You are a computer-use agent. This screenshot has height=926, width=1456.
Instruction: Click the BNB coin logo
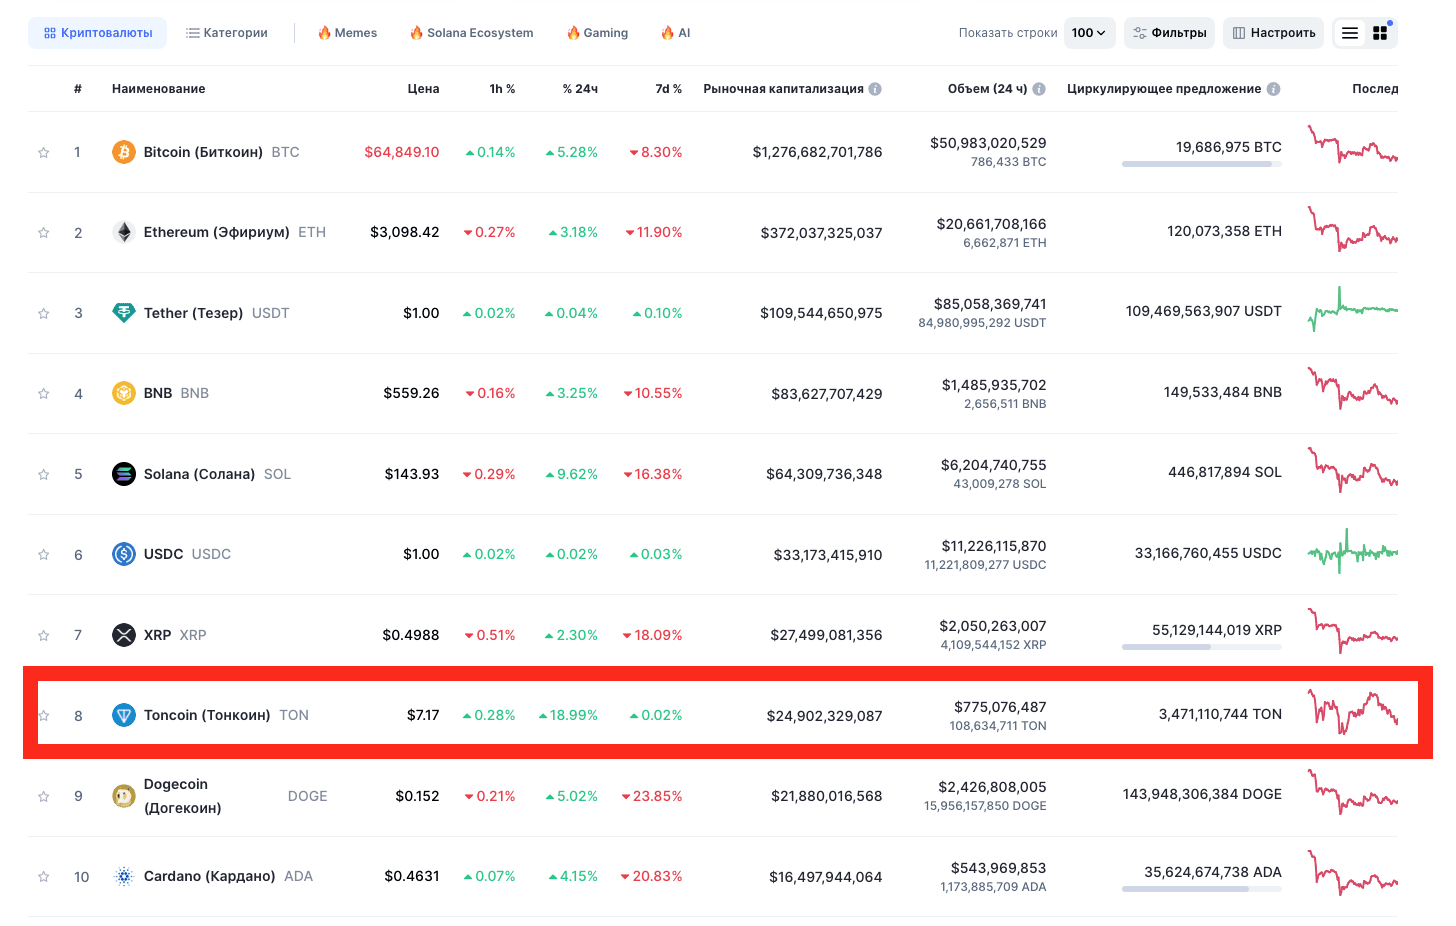[124, 393]
